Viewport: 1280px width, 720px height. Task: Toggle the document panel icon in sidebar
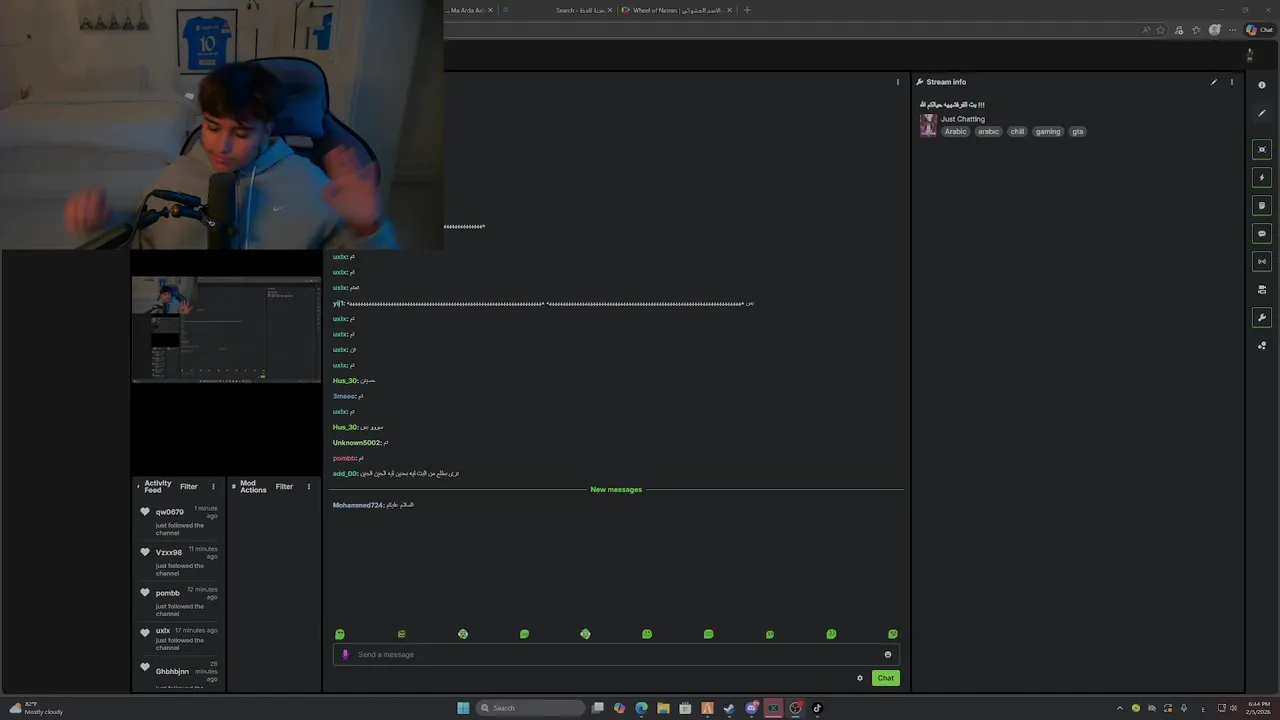(1262, 205)
